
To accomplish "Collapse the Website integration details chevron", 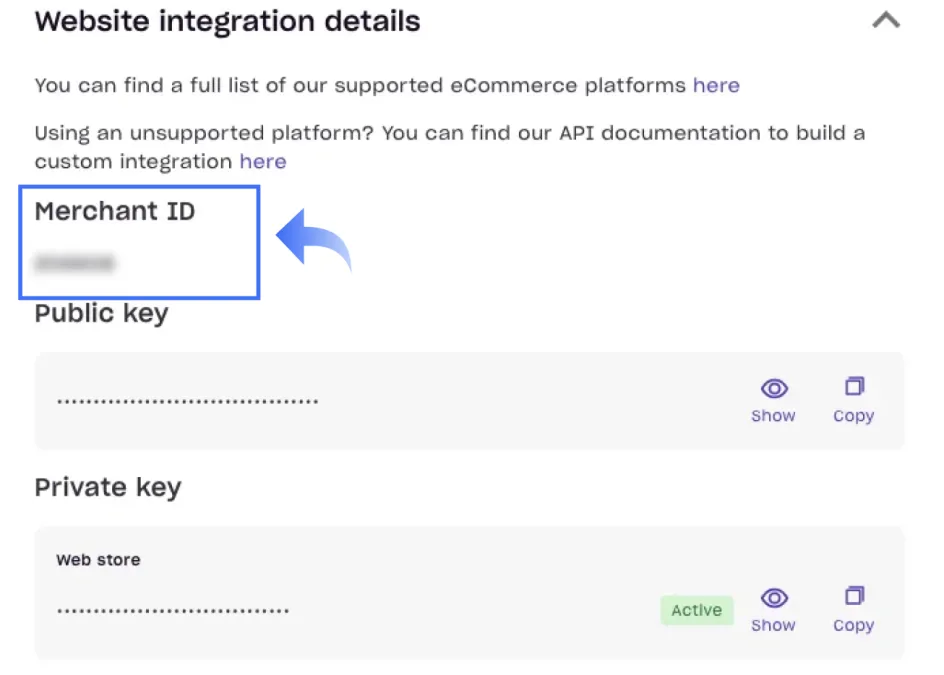I will (x=886, y=21).
